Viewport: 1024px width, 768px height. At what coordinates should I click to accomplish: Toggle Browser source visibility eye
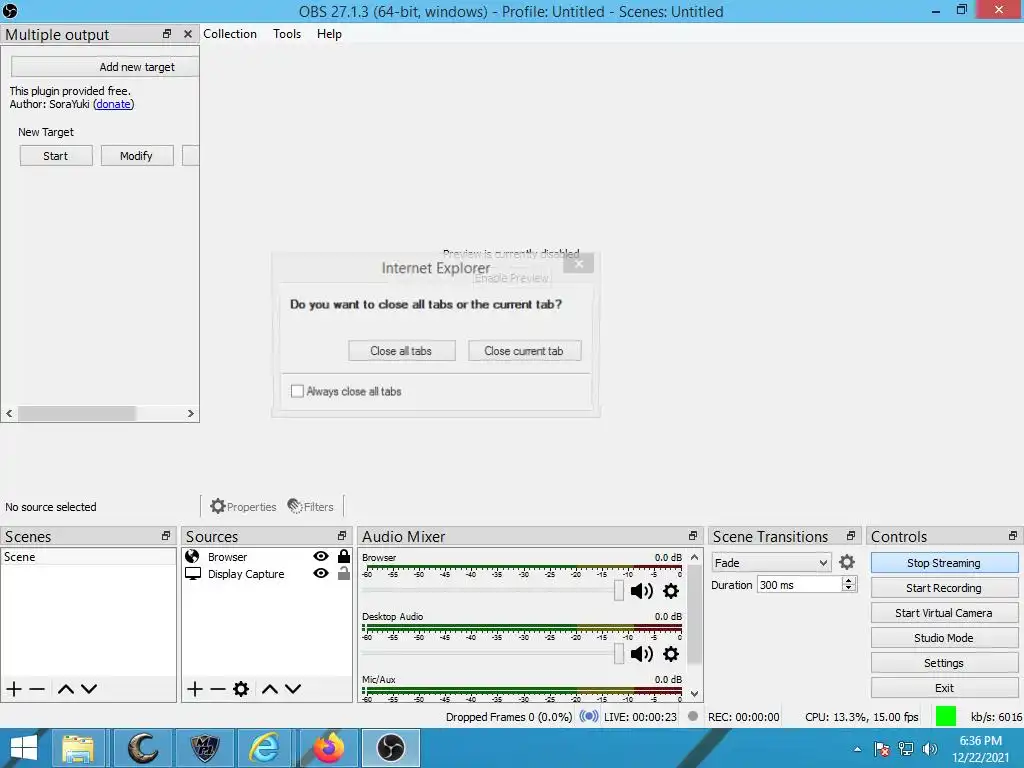point(321,556)
